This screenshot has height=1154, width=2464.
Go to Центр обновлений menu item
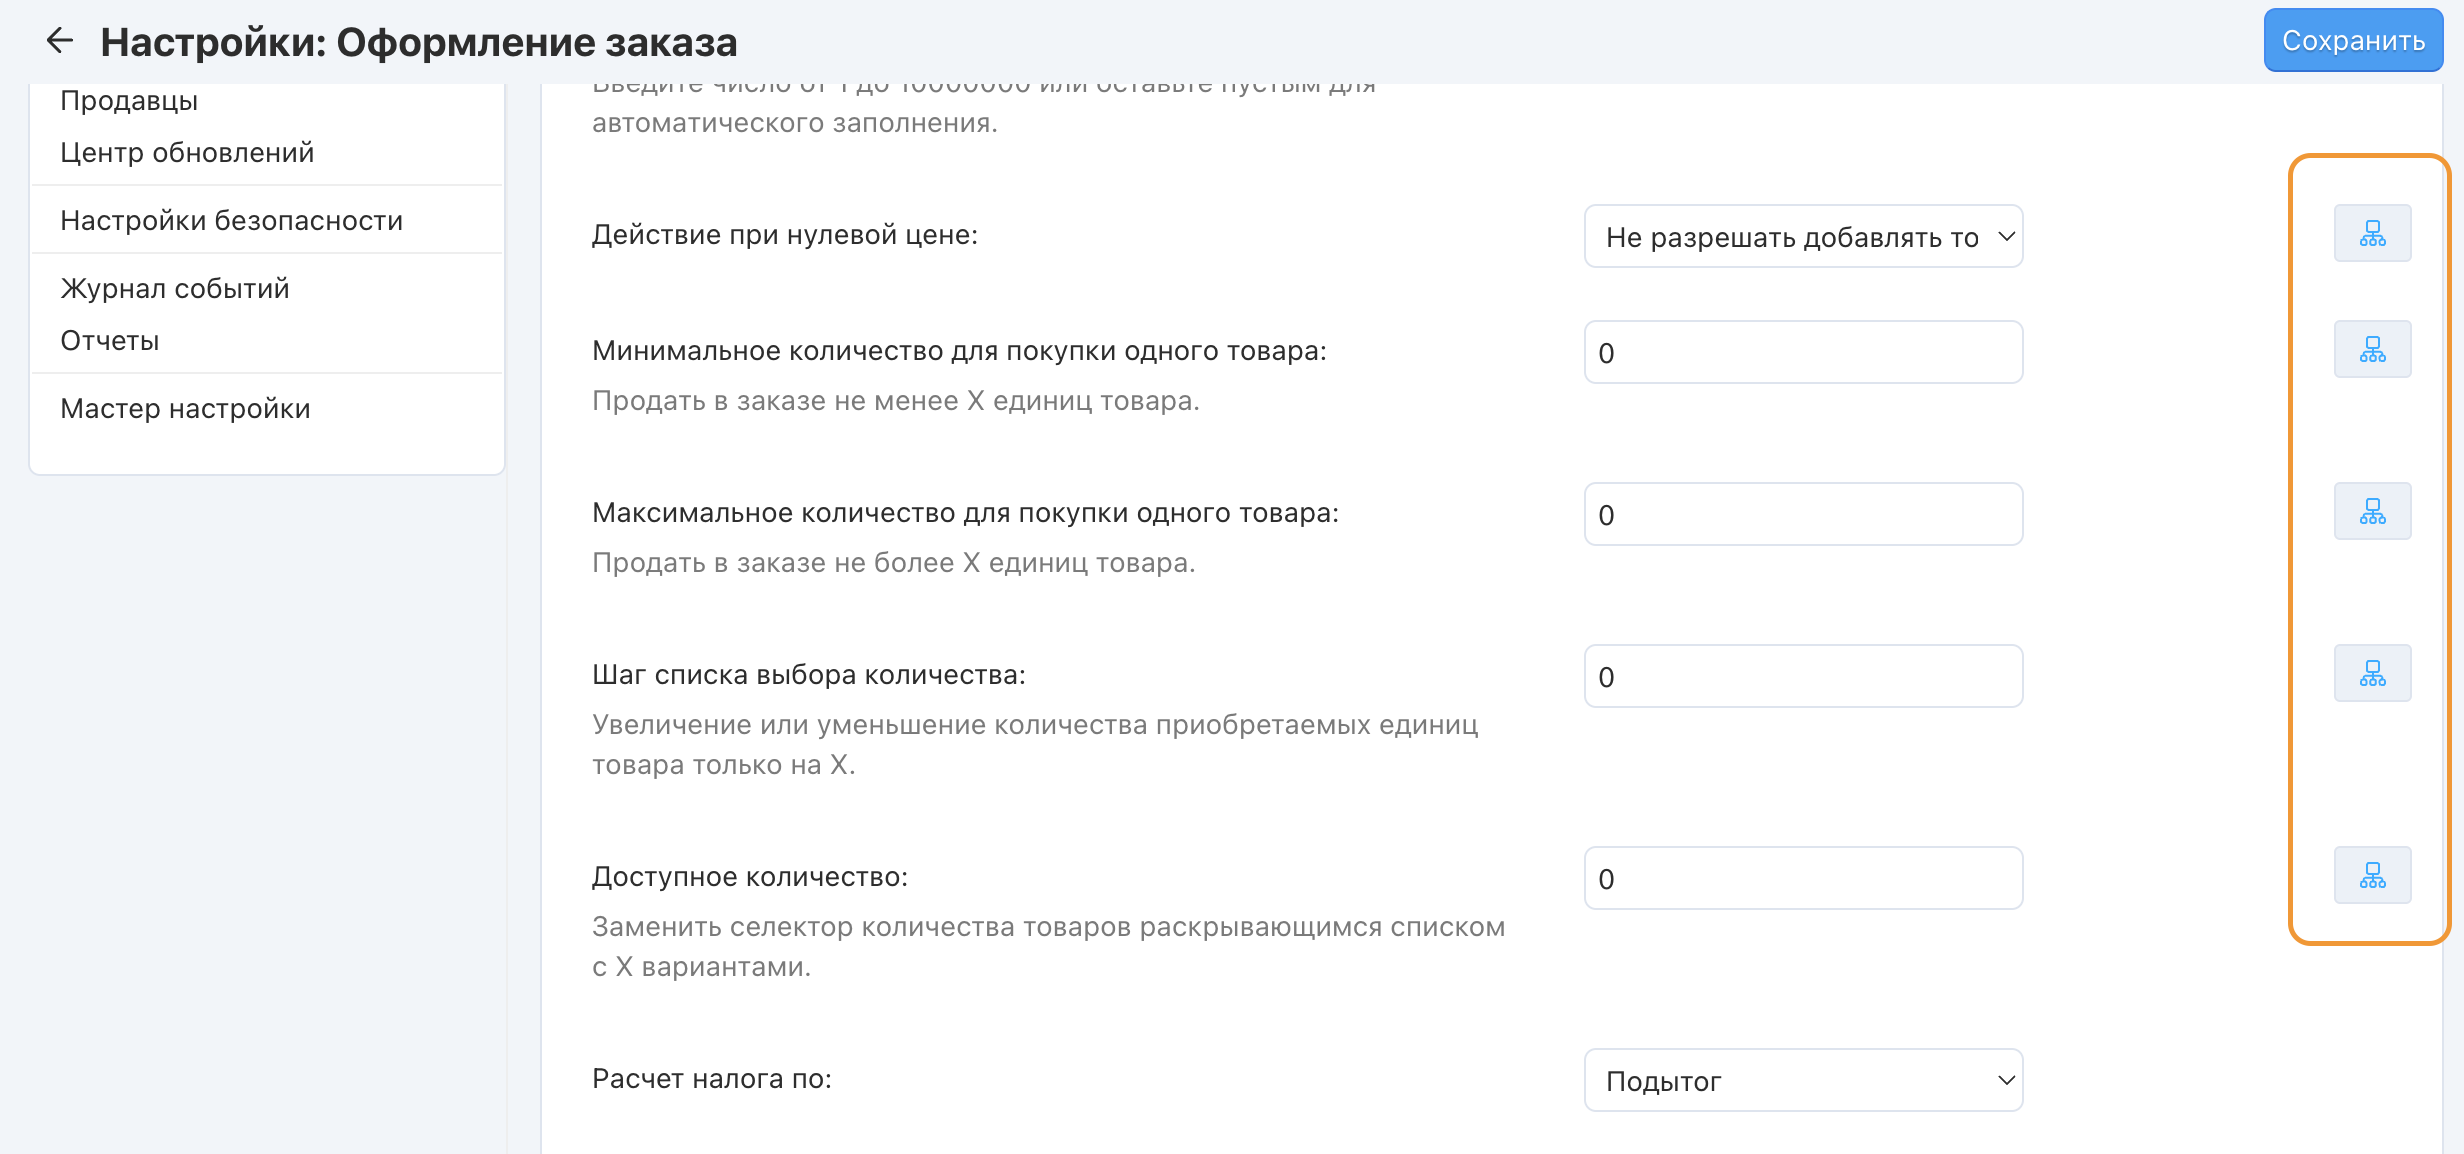[x=187, y=153]
